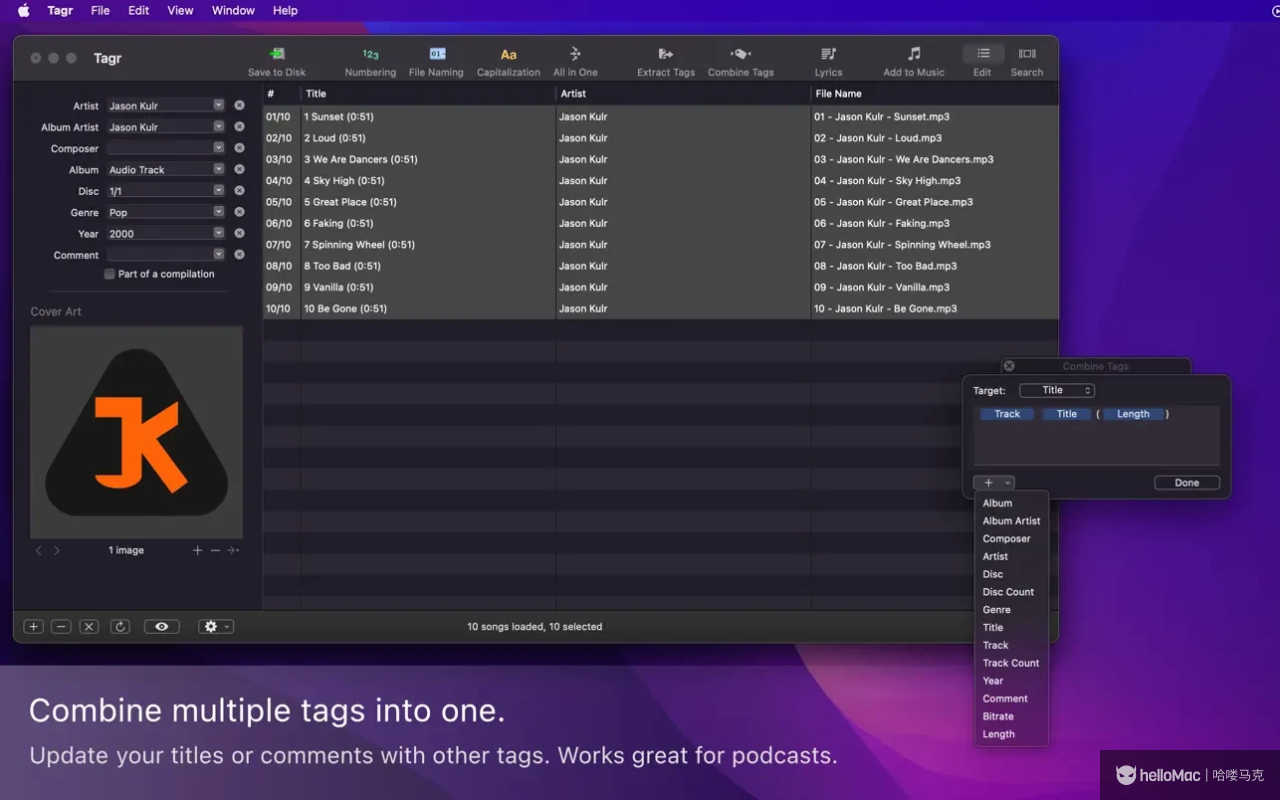Screen dimensions: 1280x800
Task: Clear the Composer field with its x icon
Action: (x=239, y=148)
